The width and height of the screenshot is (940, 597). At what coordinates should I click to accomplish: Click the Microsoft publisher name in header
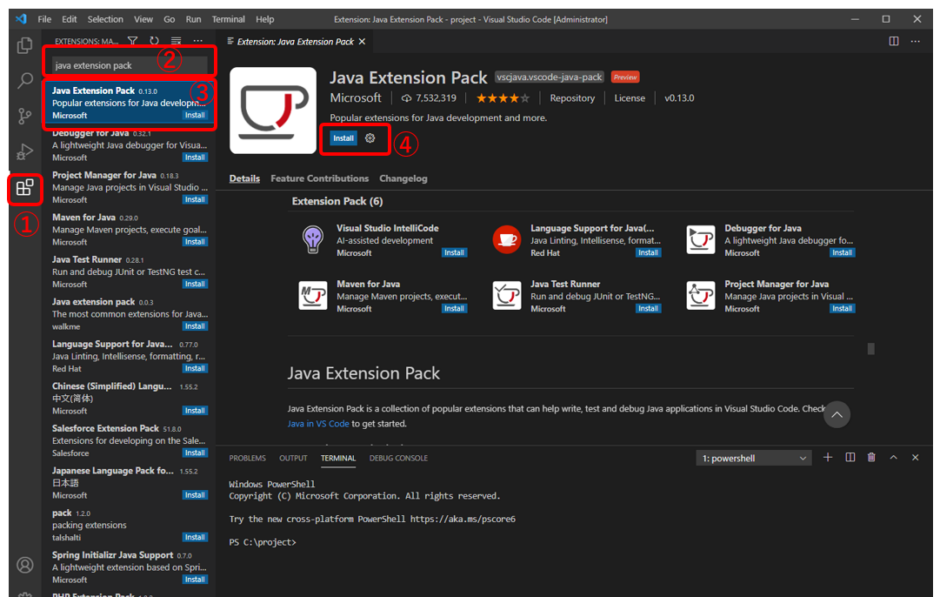pos(355,98)
